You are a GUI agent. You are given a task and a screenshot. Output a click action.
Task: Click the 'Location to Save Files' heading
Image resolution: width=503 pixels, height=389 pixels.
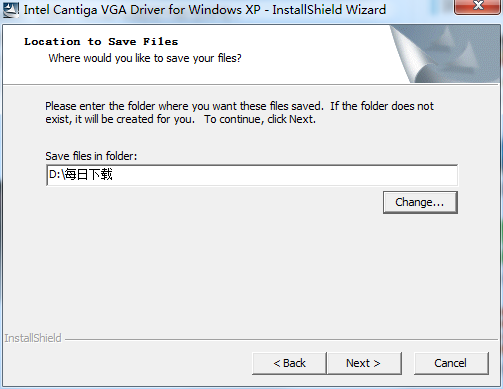(101, 42)
